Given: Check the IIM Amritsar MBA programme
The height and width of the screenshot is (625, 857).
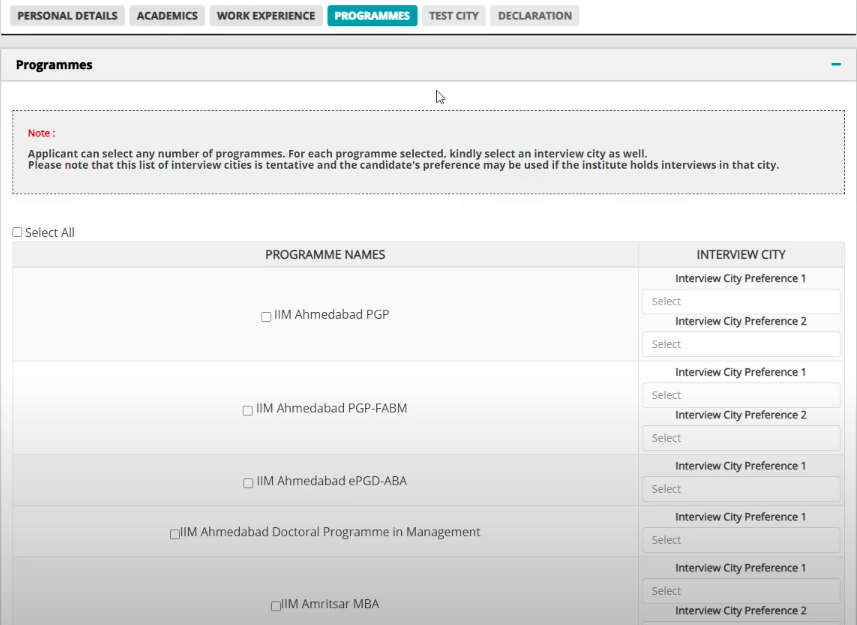Looking at the screenshot, I should [276, 606].
